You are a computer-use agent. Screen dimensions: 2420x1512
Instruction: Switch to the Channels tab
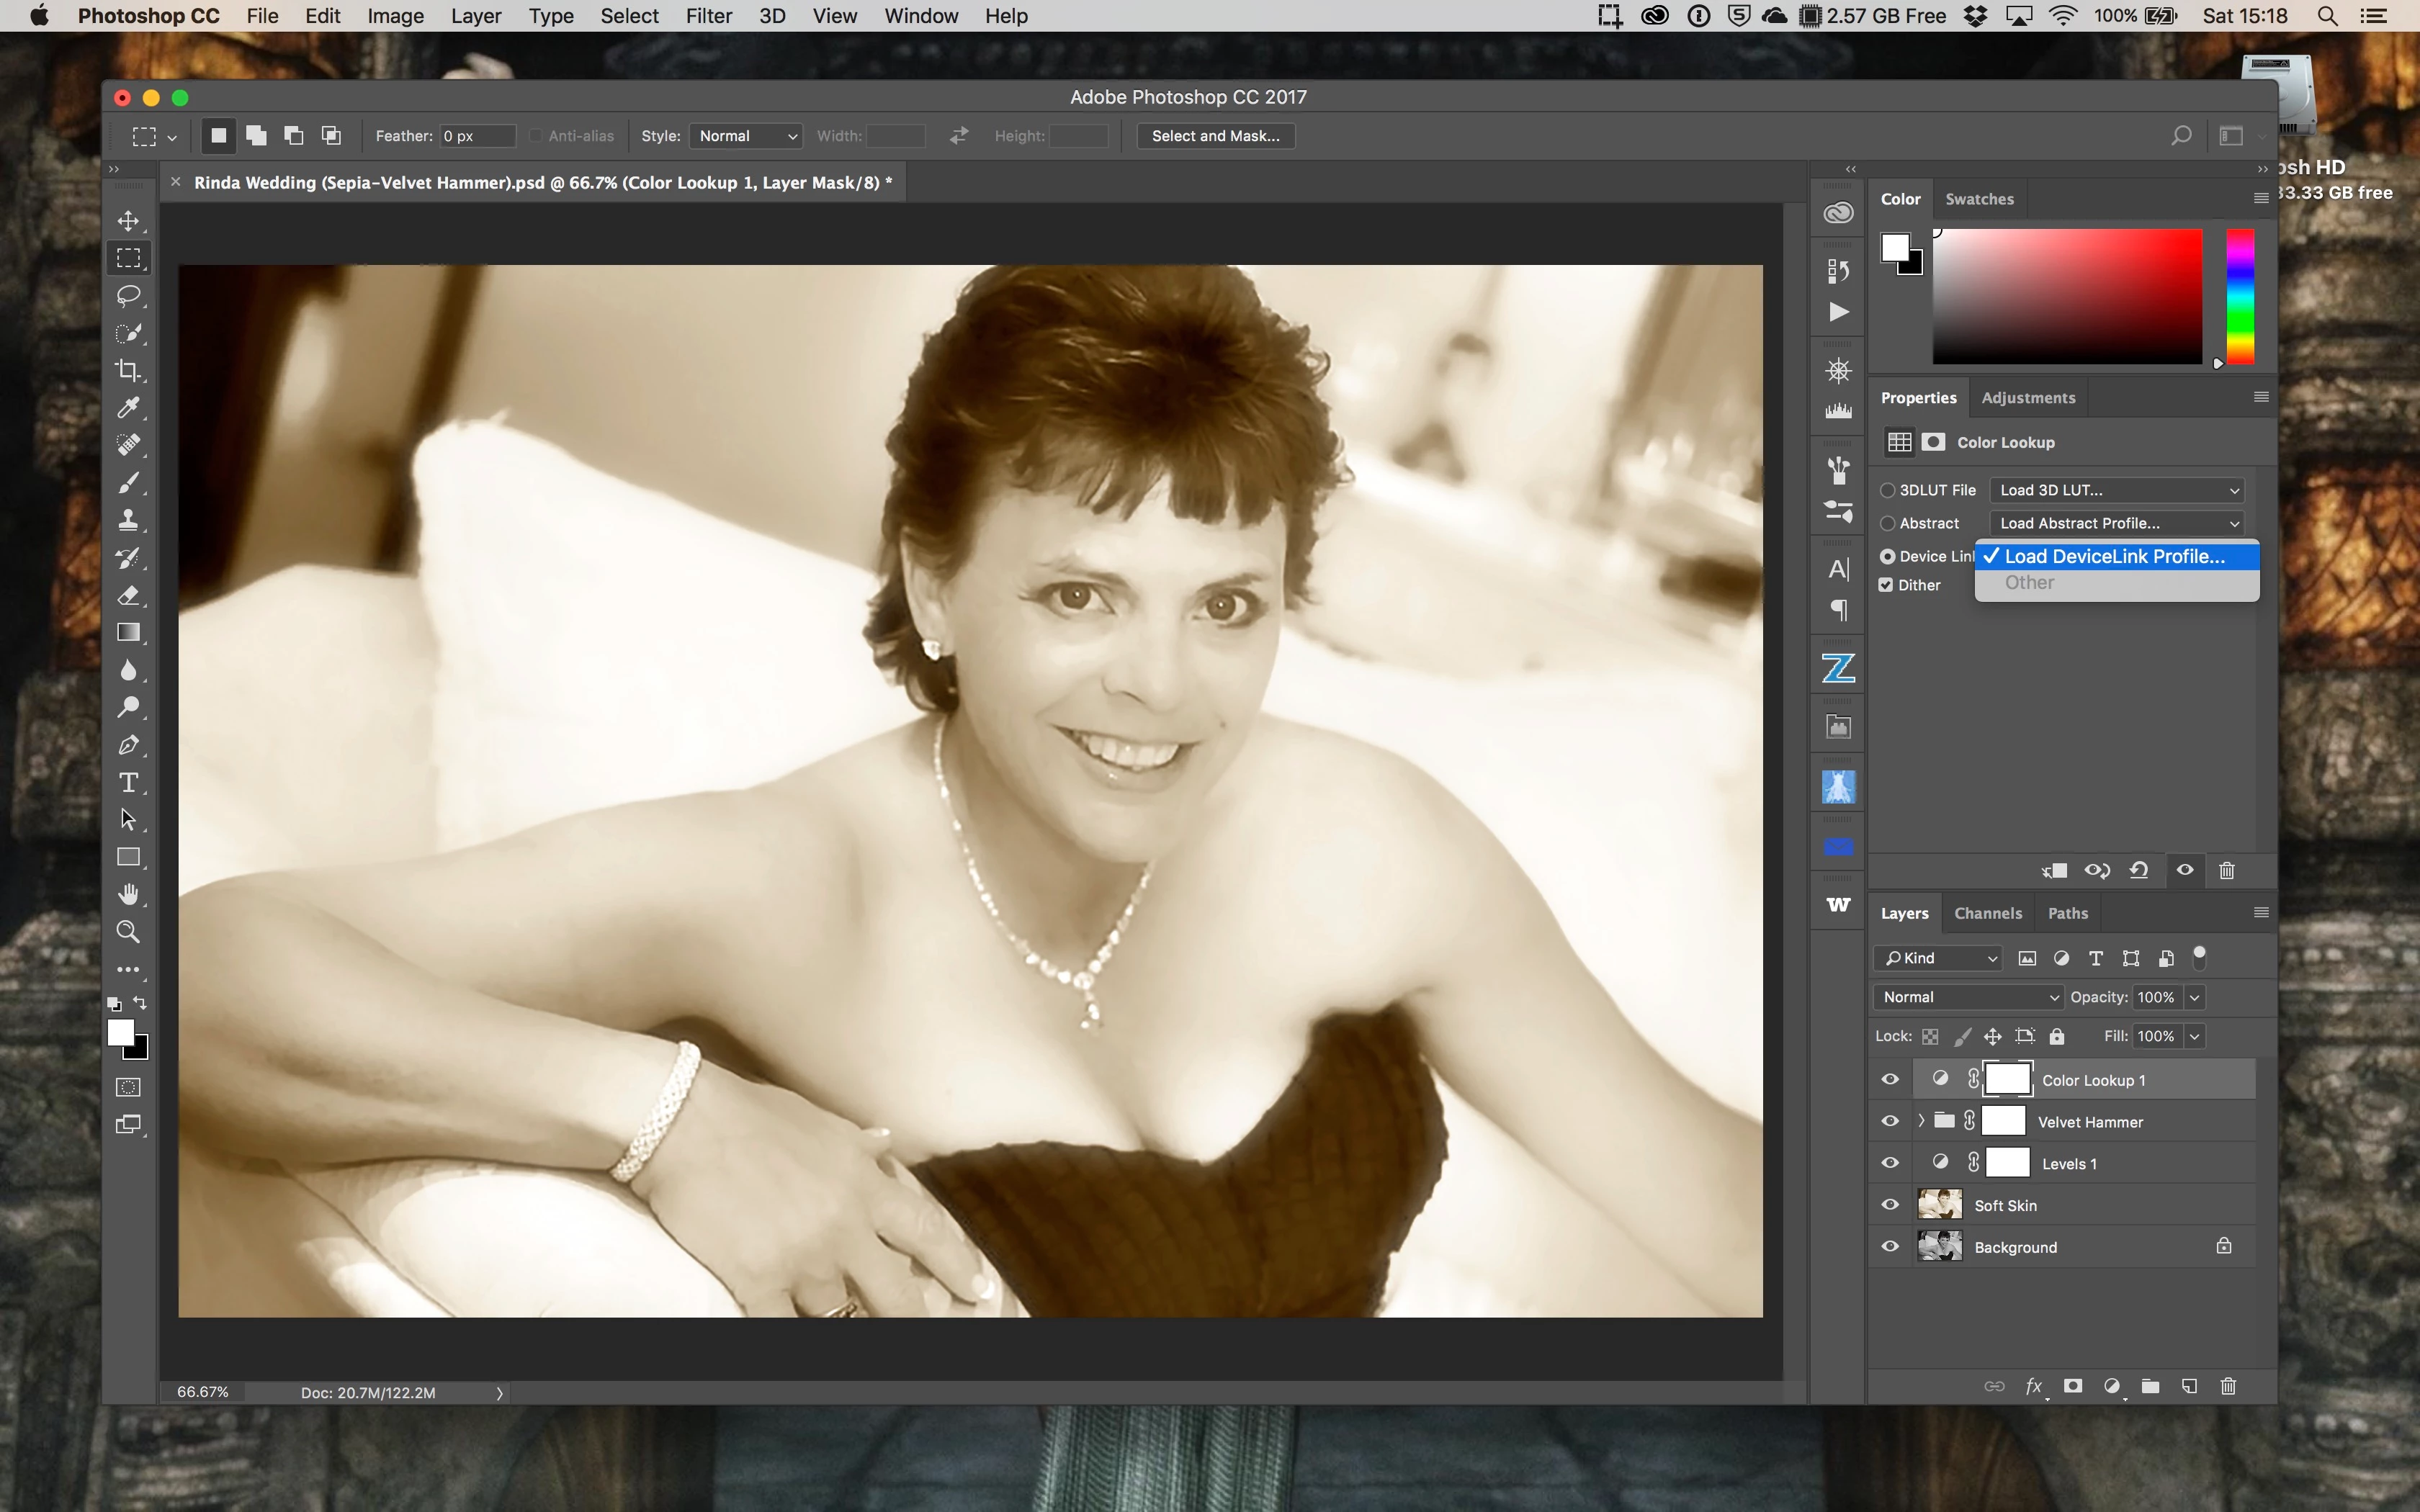pos(1987,913)
